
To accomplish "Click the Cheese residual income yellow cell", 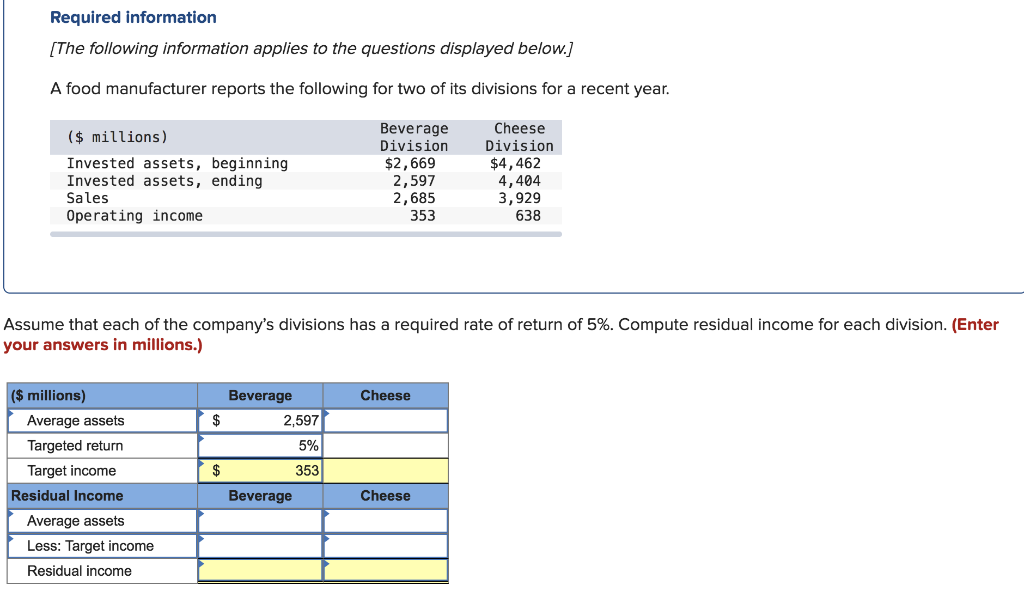I will (x=386, y=570).
